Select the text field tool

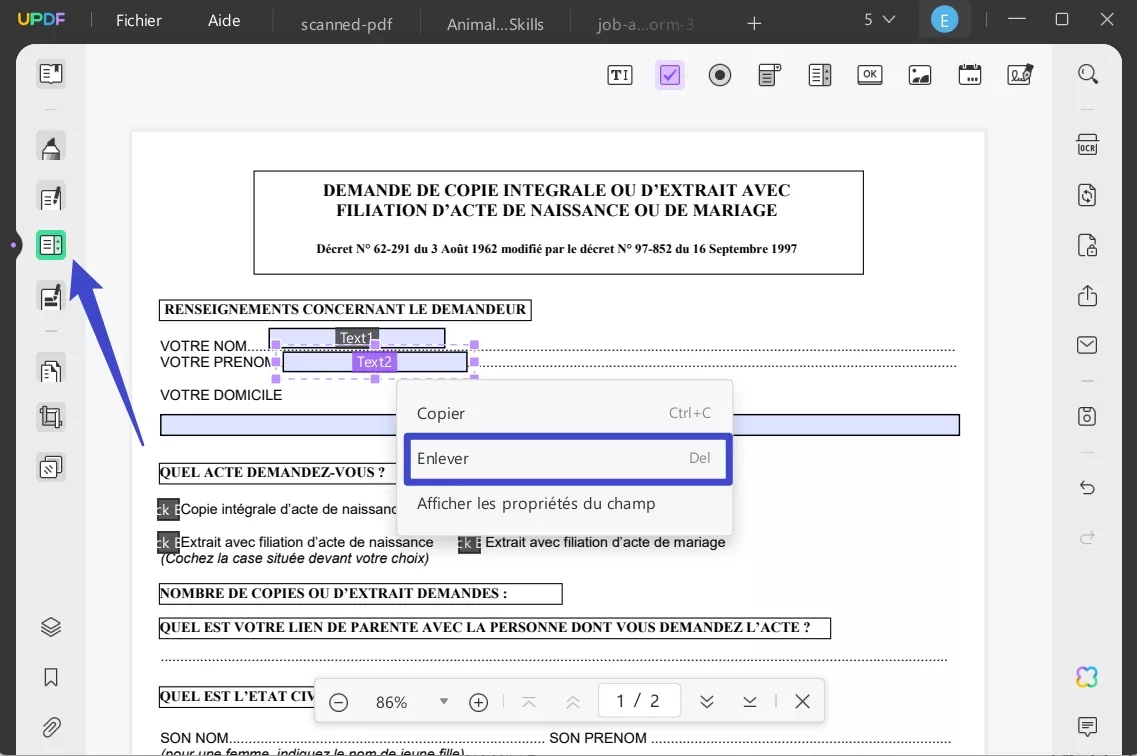point(620,74)
